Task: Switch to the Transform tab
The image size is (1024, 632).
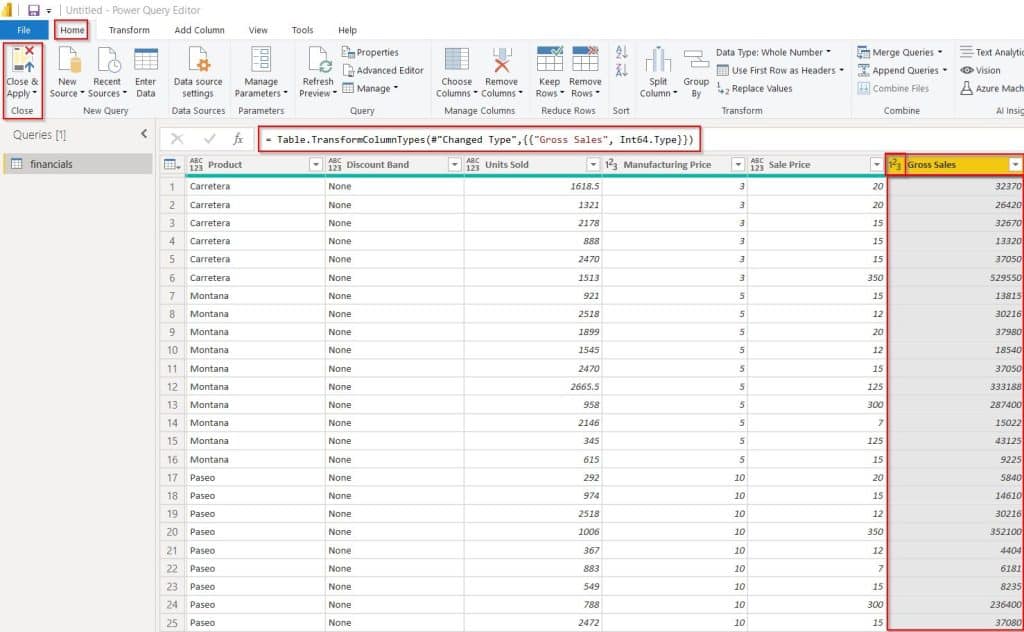Action: pos(129,30)
